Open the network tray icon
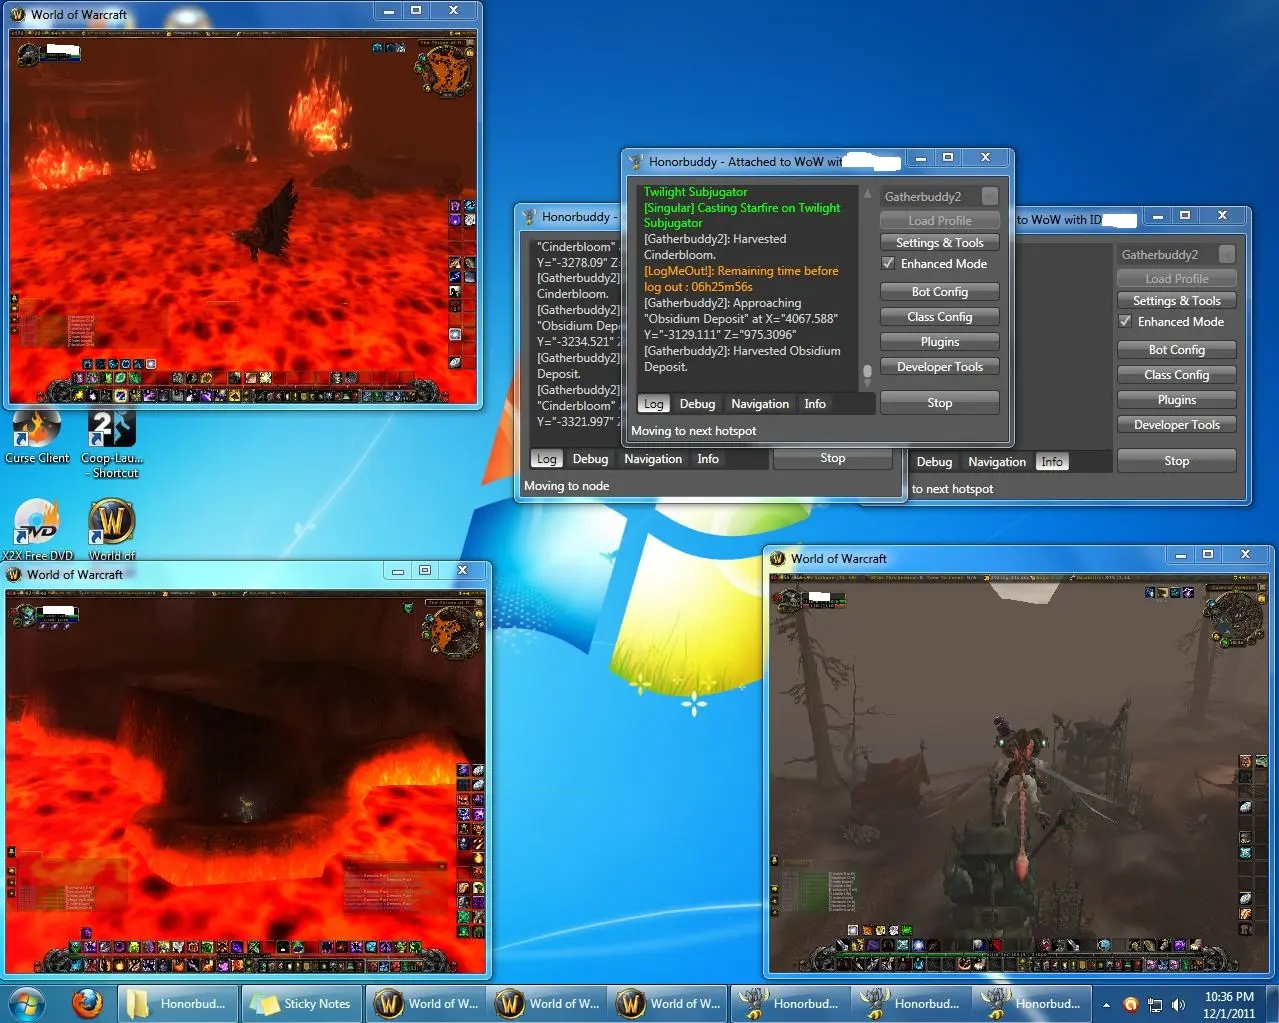This screenshot has height=1023, width=1279. [x=1155, y=1004]
